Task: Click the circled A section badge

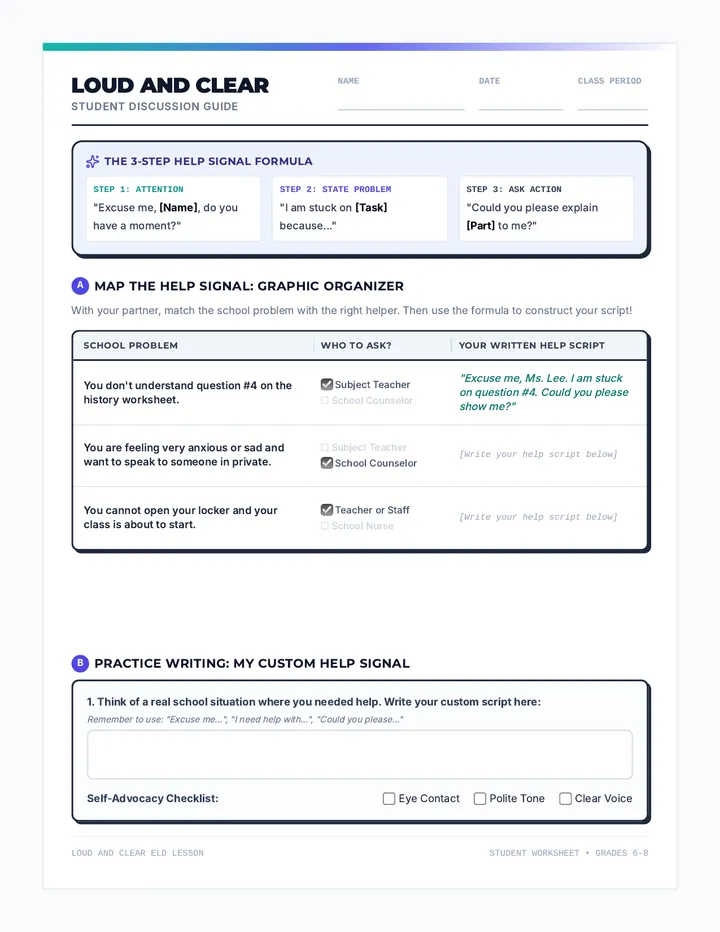Action: 80,286
